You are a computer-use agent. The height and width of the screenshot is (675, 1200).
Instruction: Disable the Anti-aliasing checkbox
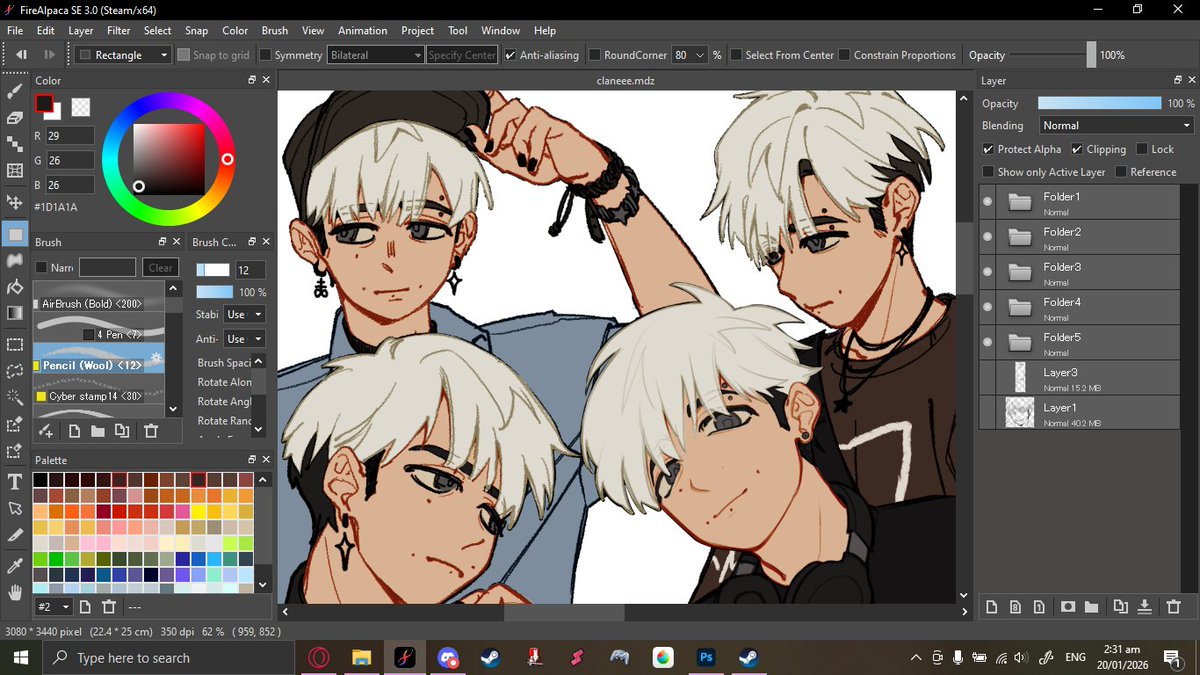click(511, 55)
